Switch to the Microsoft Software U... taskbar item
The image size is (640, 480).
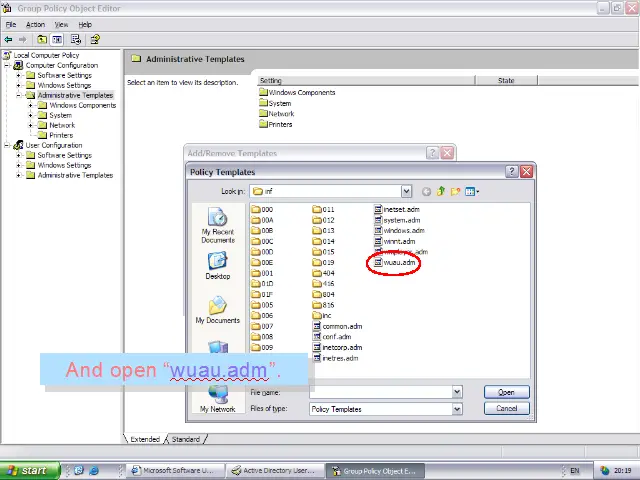coord(175,471)
